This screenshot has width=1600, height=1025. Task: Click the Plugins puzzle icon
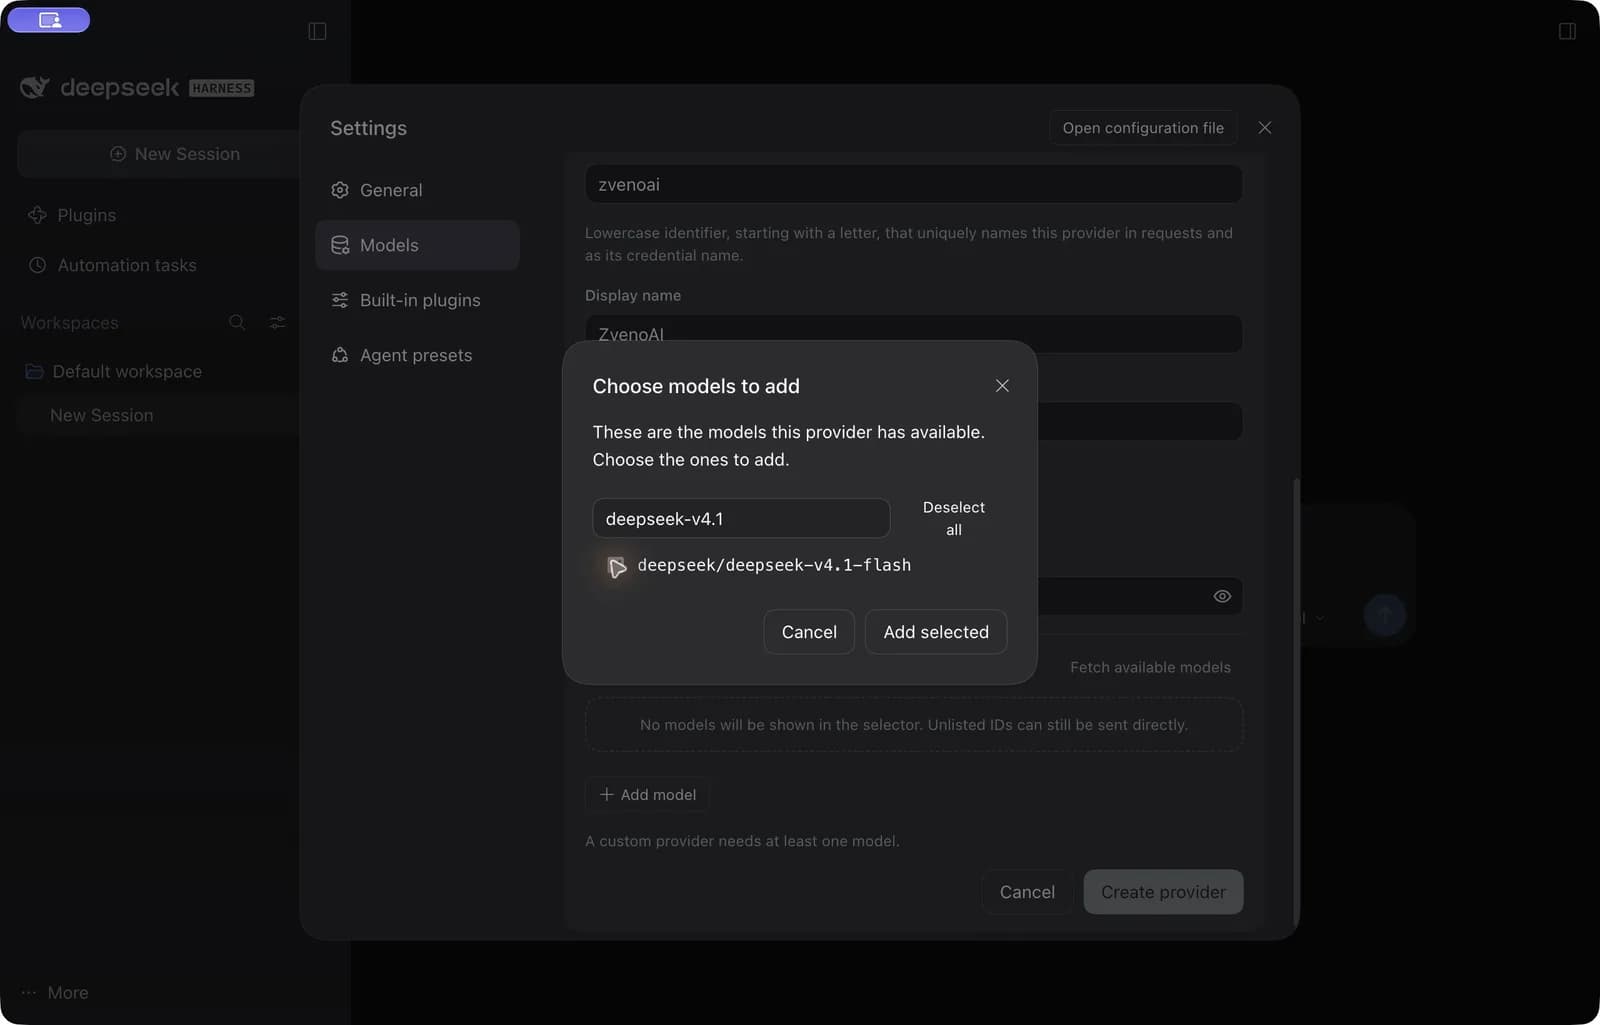click(x=37, y=215)
